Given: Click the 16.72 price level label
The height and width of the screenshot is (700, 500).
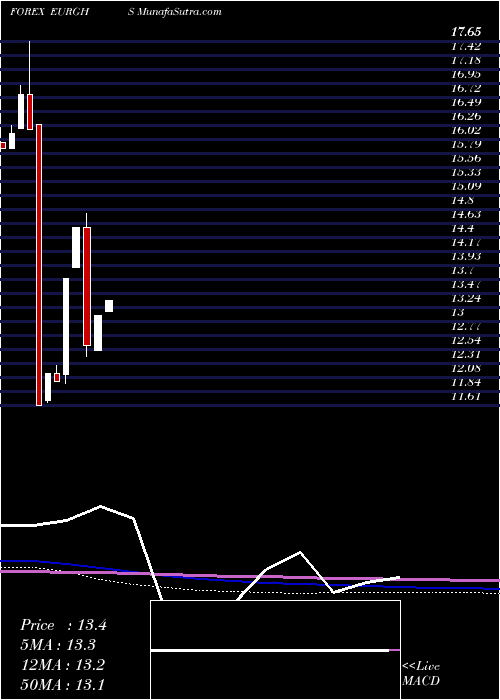Looking at the screenshot, I should [x=466, y=88].
